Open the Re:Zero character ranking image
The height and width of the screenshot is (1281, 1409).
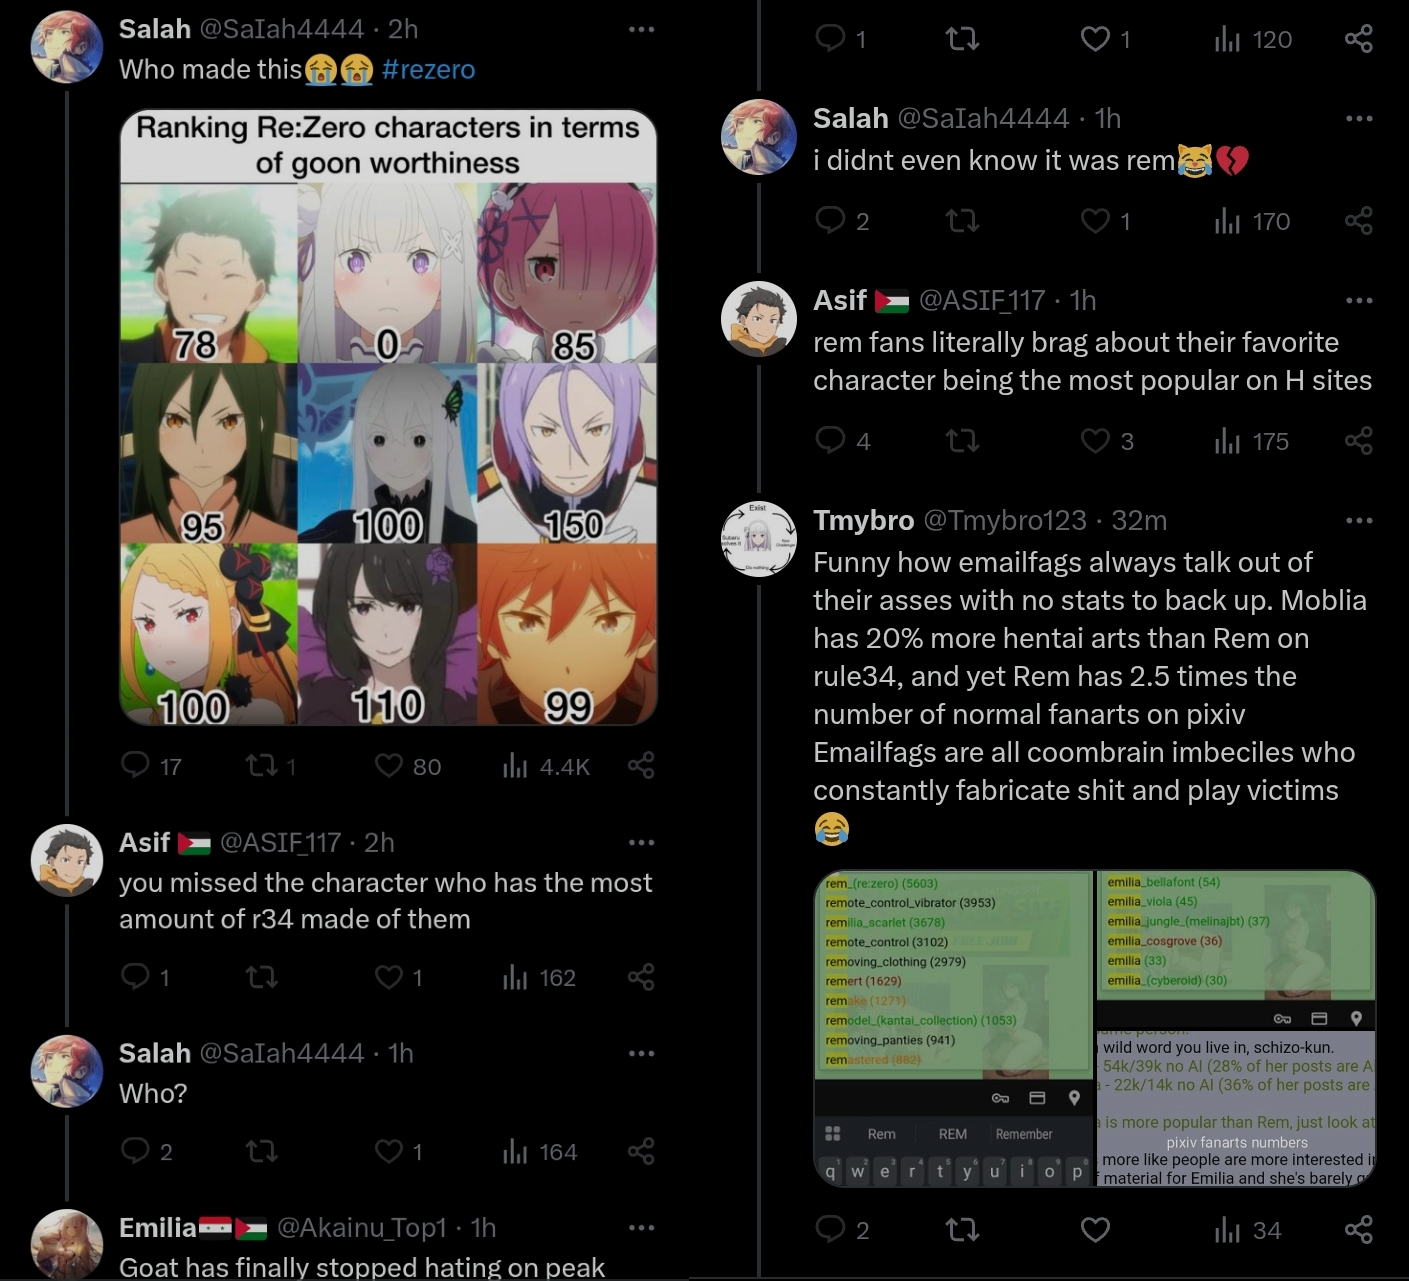coord(388,417)
